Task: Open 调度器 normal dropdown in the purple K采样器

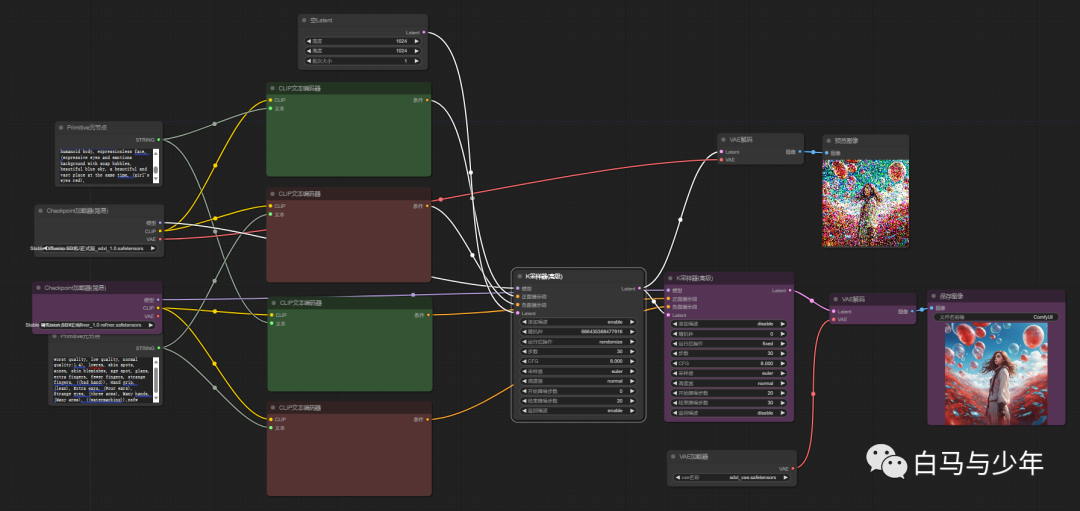Action: 729,383
